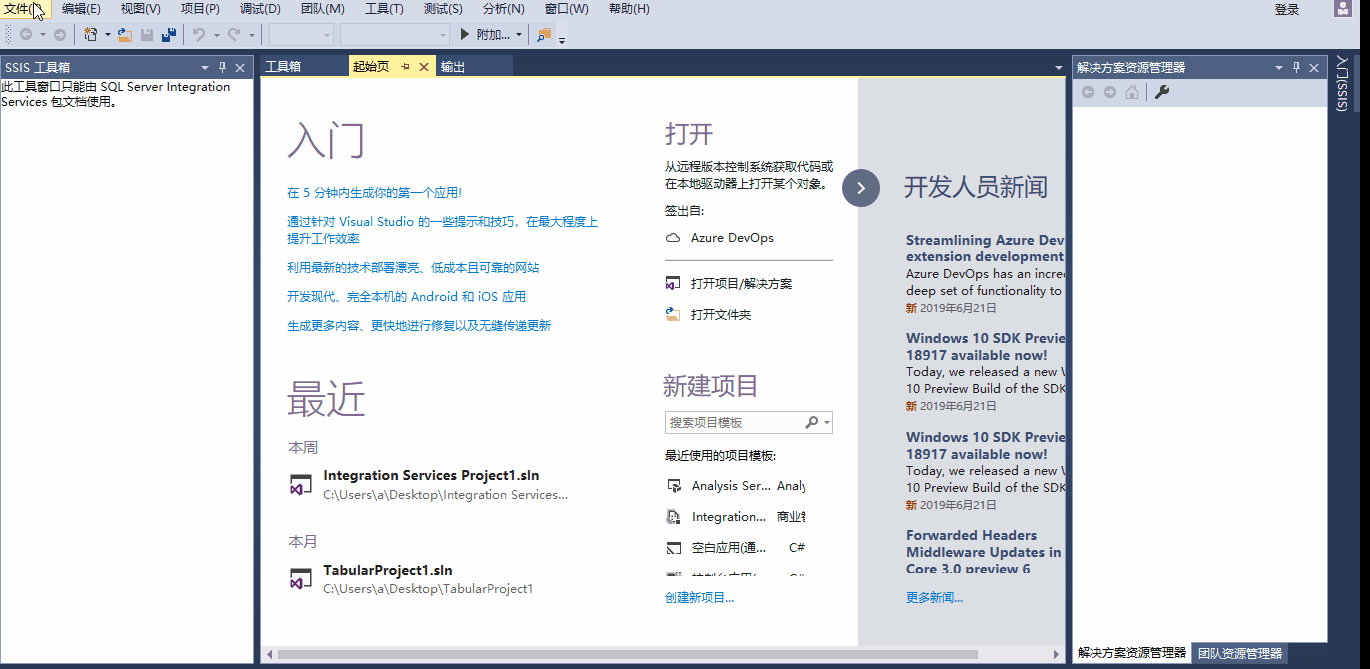Image resolution: width=1370 pixels, height=669 pixels.
Task: Click the 创建新项目... link
Action: point(699,598)
